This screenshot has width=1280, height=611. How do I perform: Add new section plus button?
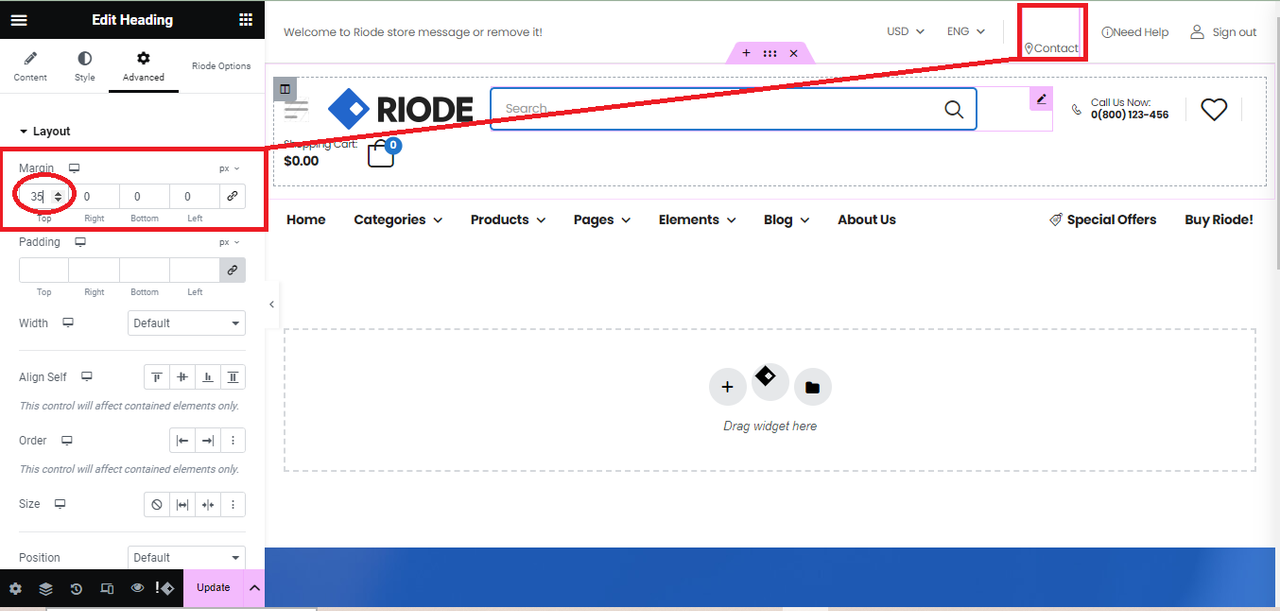pos(727,387)
